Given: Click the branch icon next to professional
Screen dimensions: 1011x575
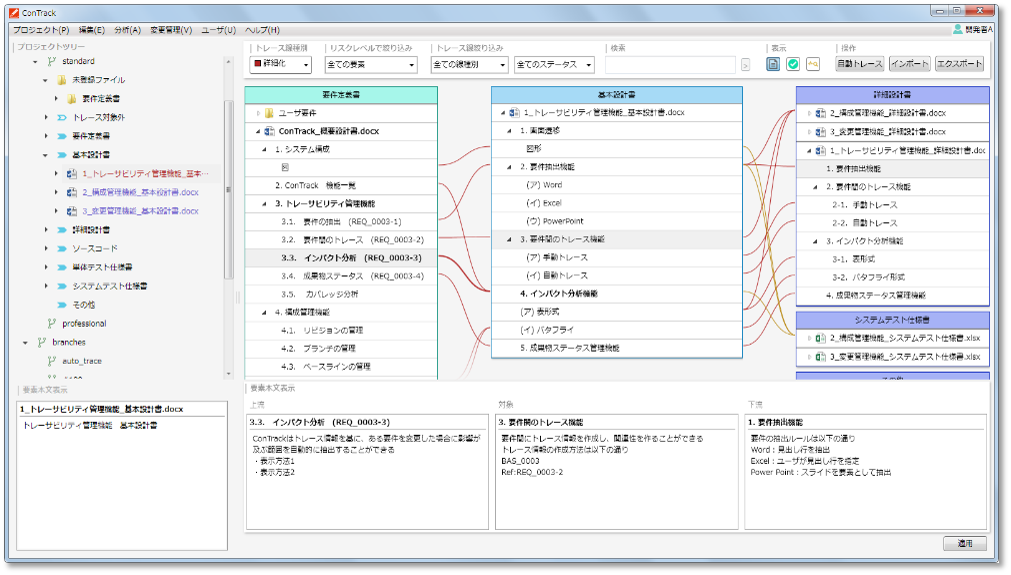Looking at the screenshot, I should (52, 324).
